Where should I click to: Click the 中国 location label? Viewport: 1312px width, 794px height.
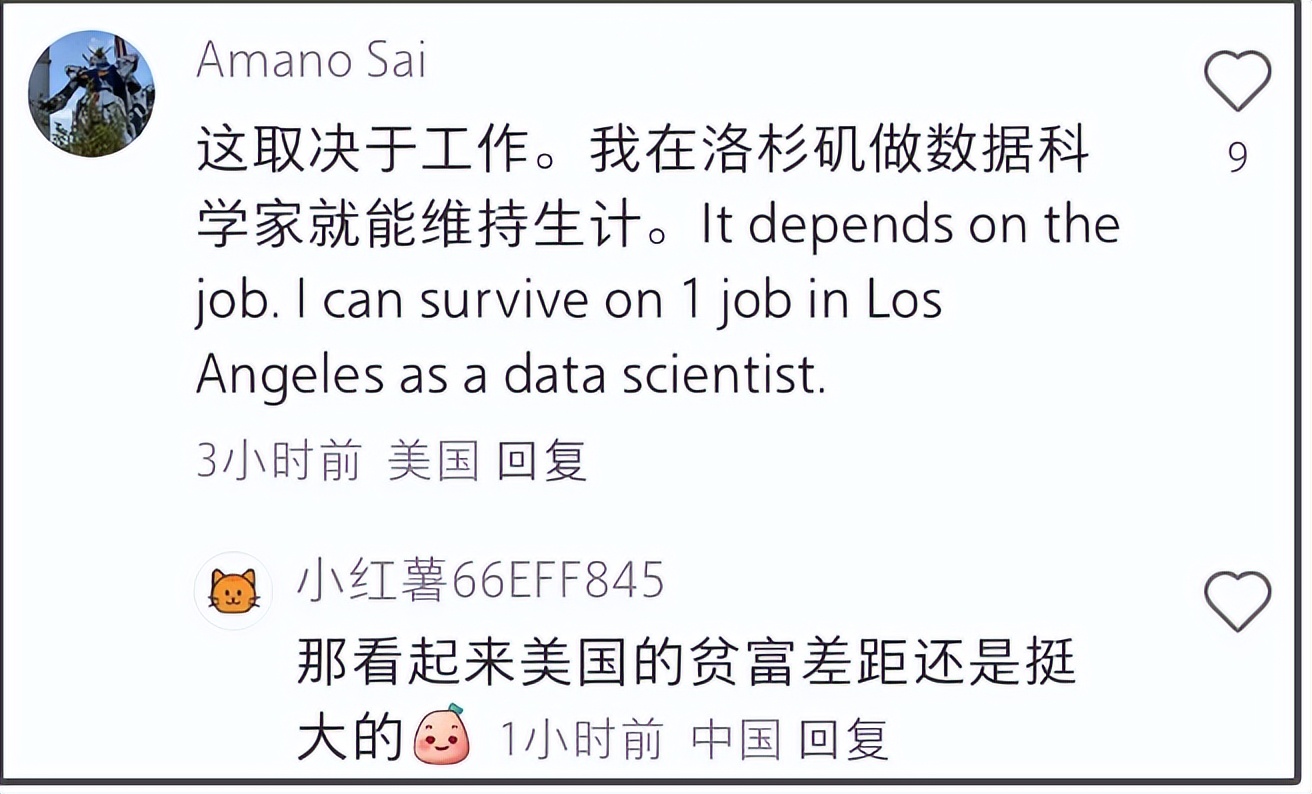point(735,740)
